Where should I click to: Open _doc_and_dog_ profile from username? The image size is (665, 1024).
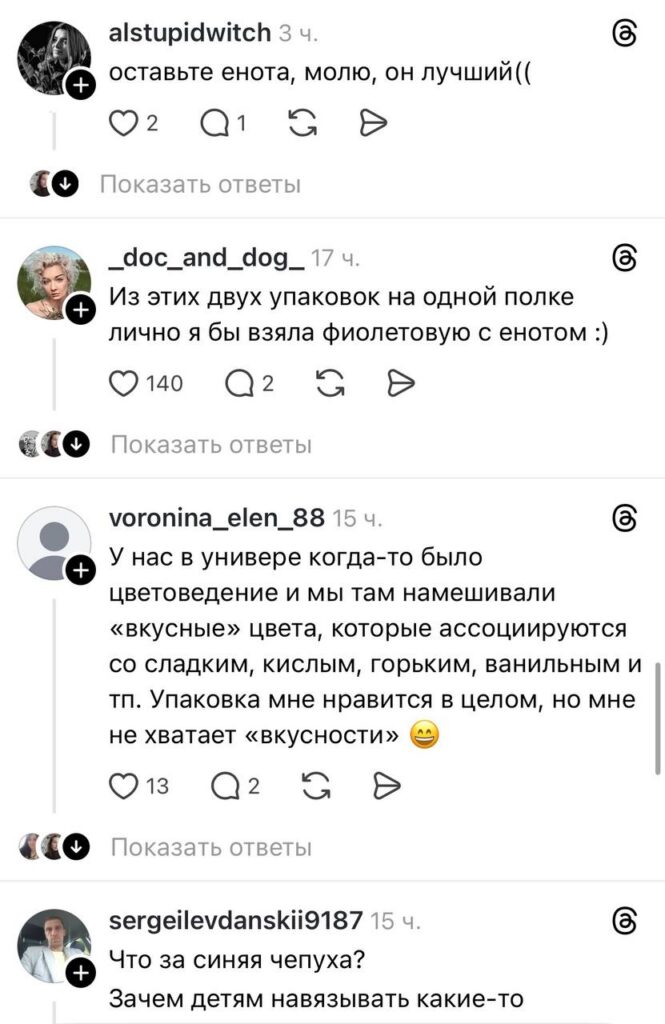206,259
